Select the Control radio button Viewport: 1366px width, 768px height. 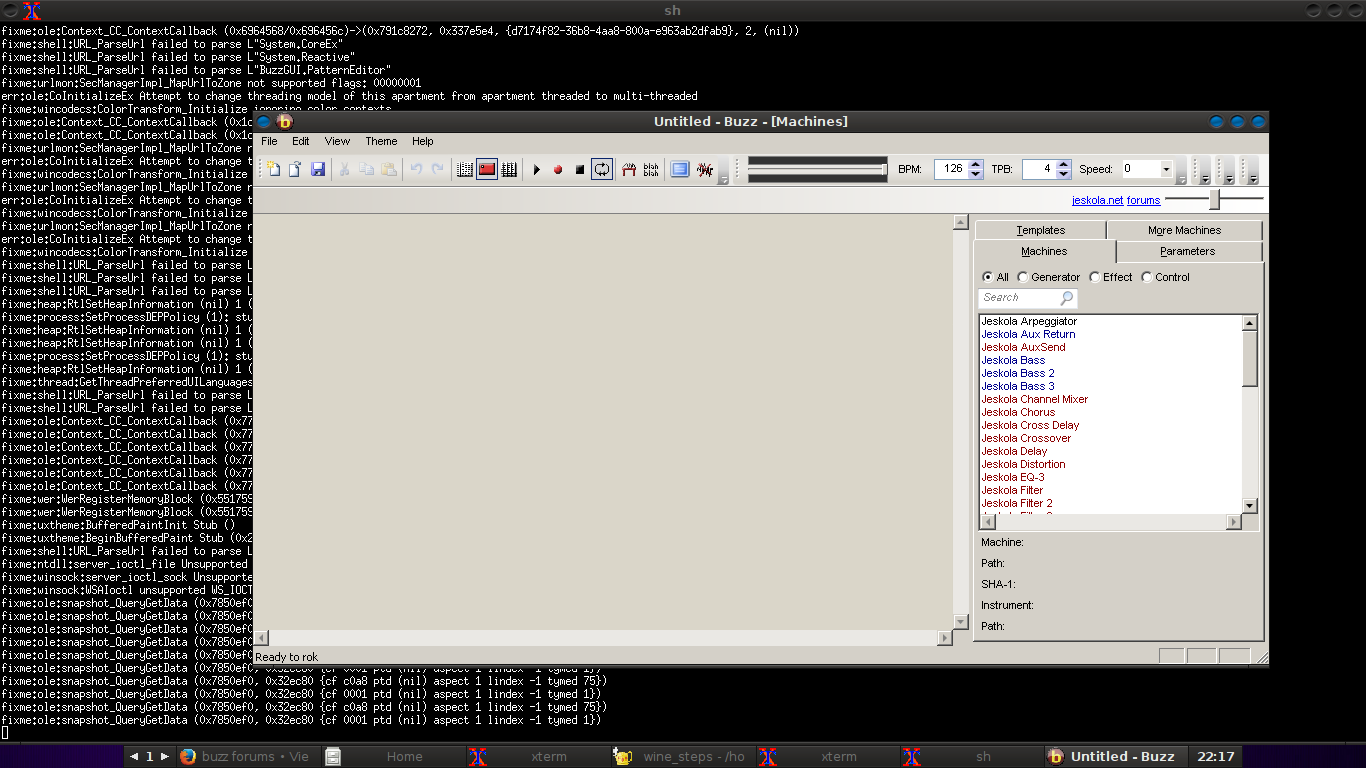[1147, 277]
